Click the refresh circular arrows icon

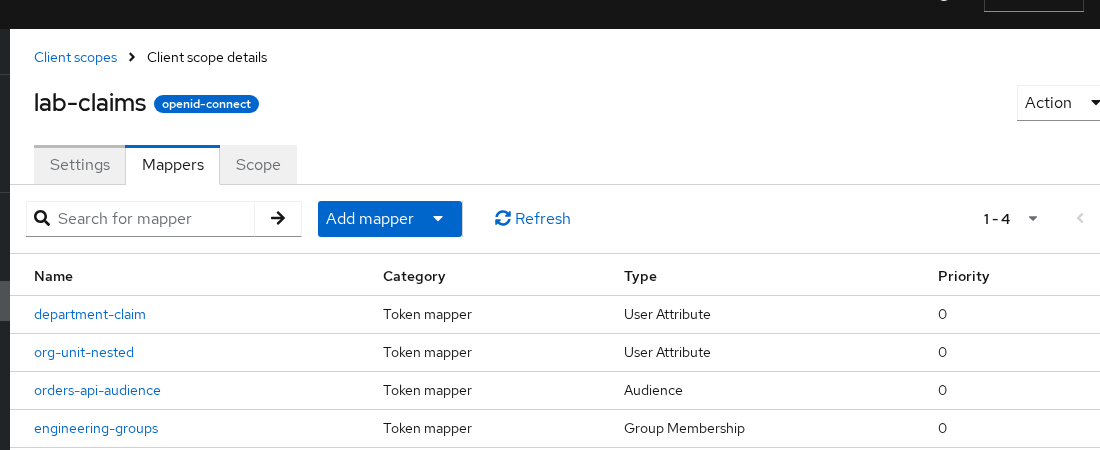click(502, 218)
